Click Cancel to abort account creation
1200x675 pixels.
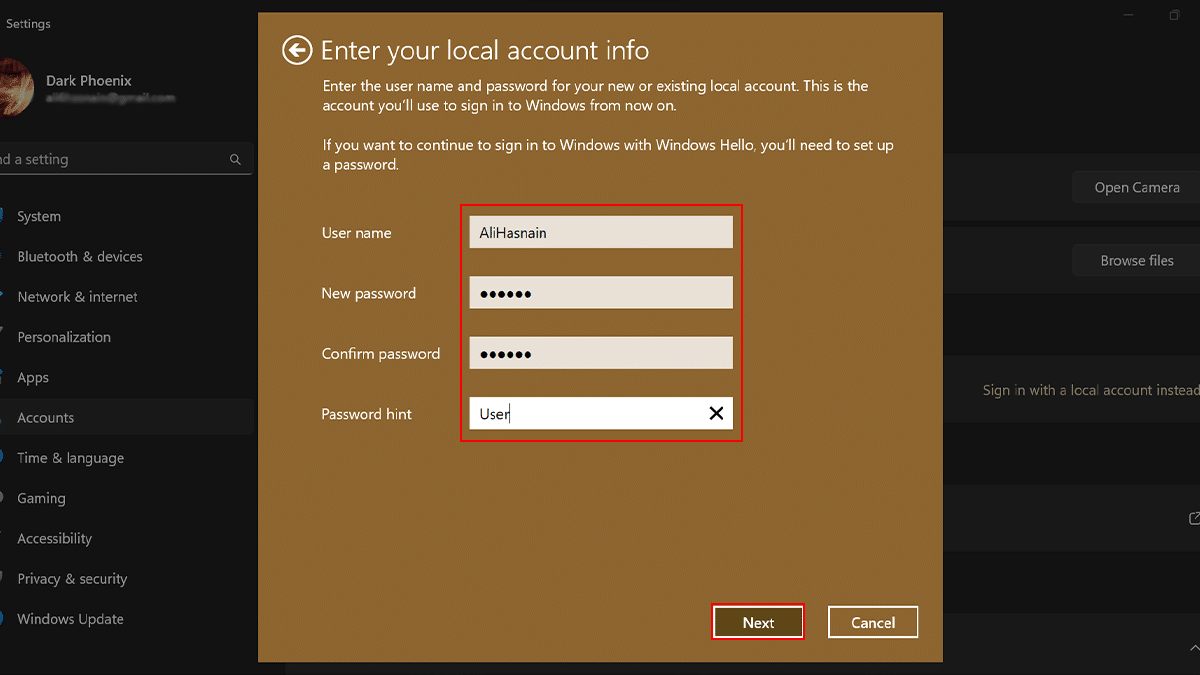tap(873, 621)
